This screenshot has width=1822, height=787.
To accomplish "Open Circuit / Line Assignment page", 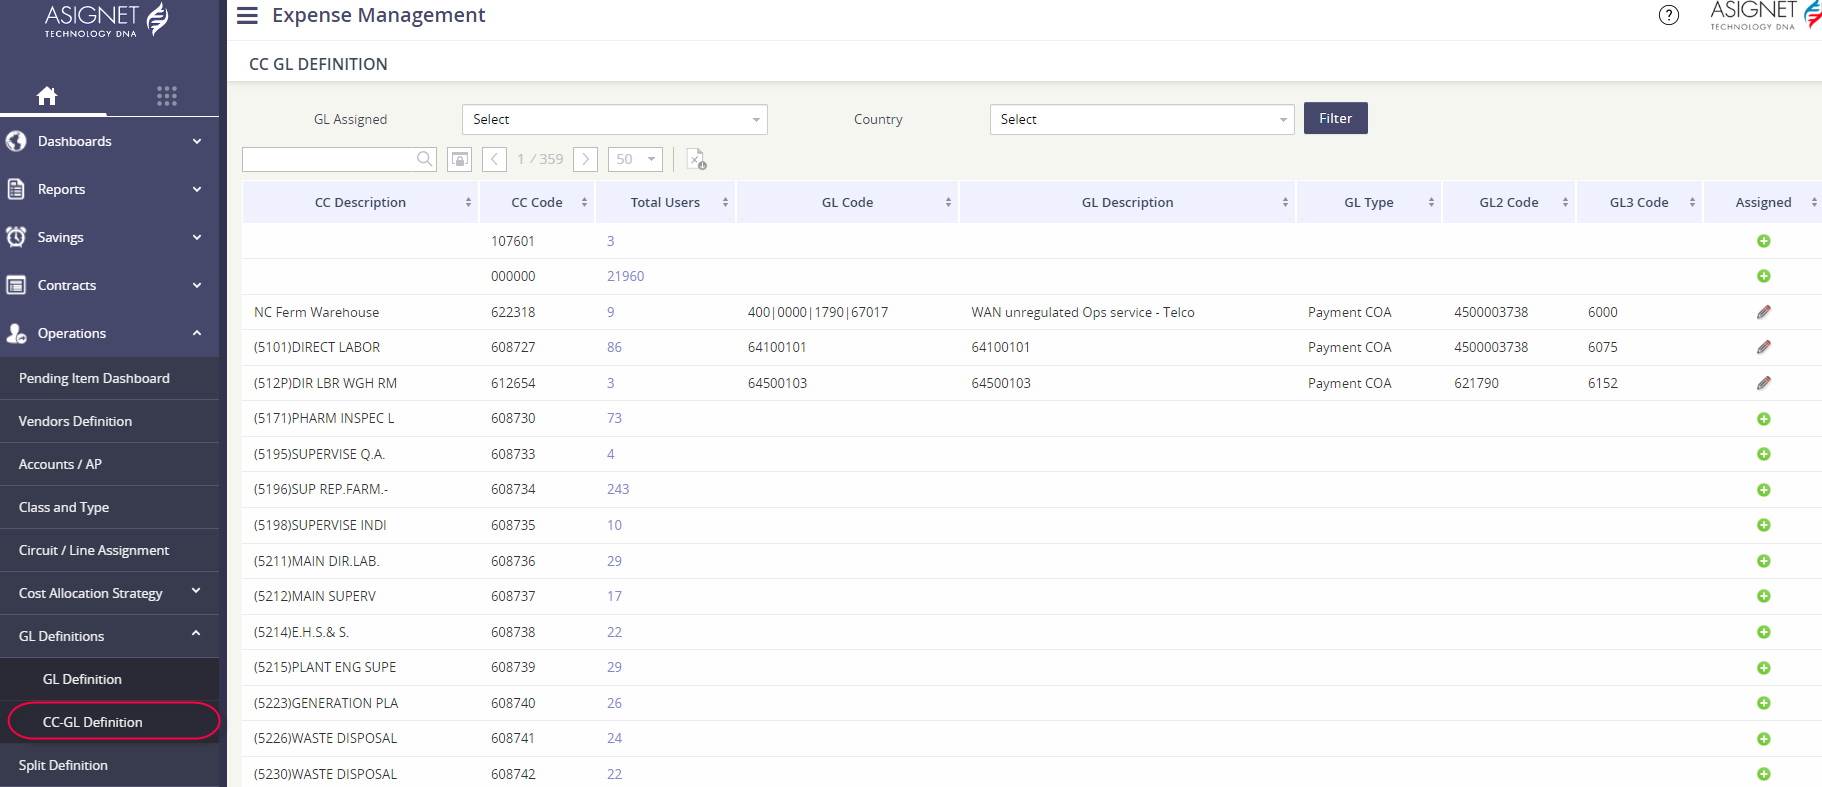I will coord(109,550).
